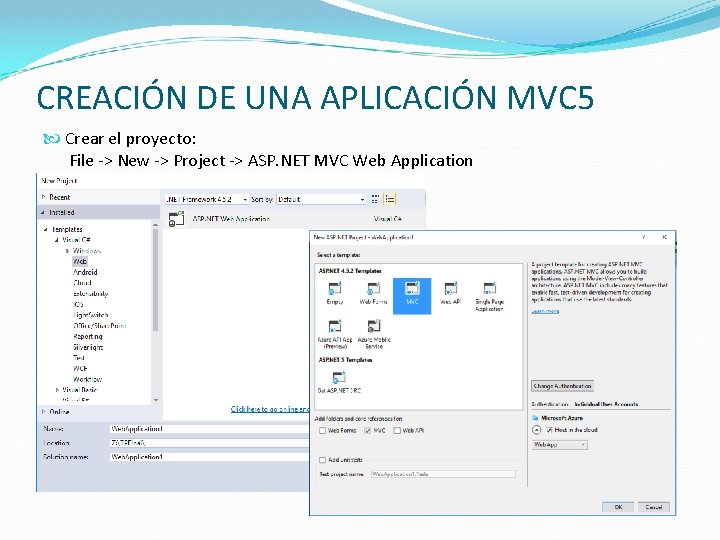Image resolution: width=720 pixels, height=540 pixels.
Task: Click the project Name input field
Action: 209,428
